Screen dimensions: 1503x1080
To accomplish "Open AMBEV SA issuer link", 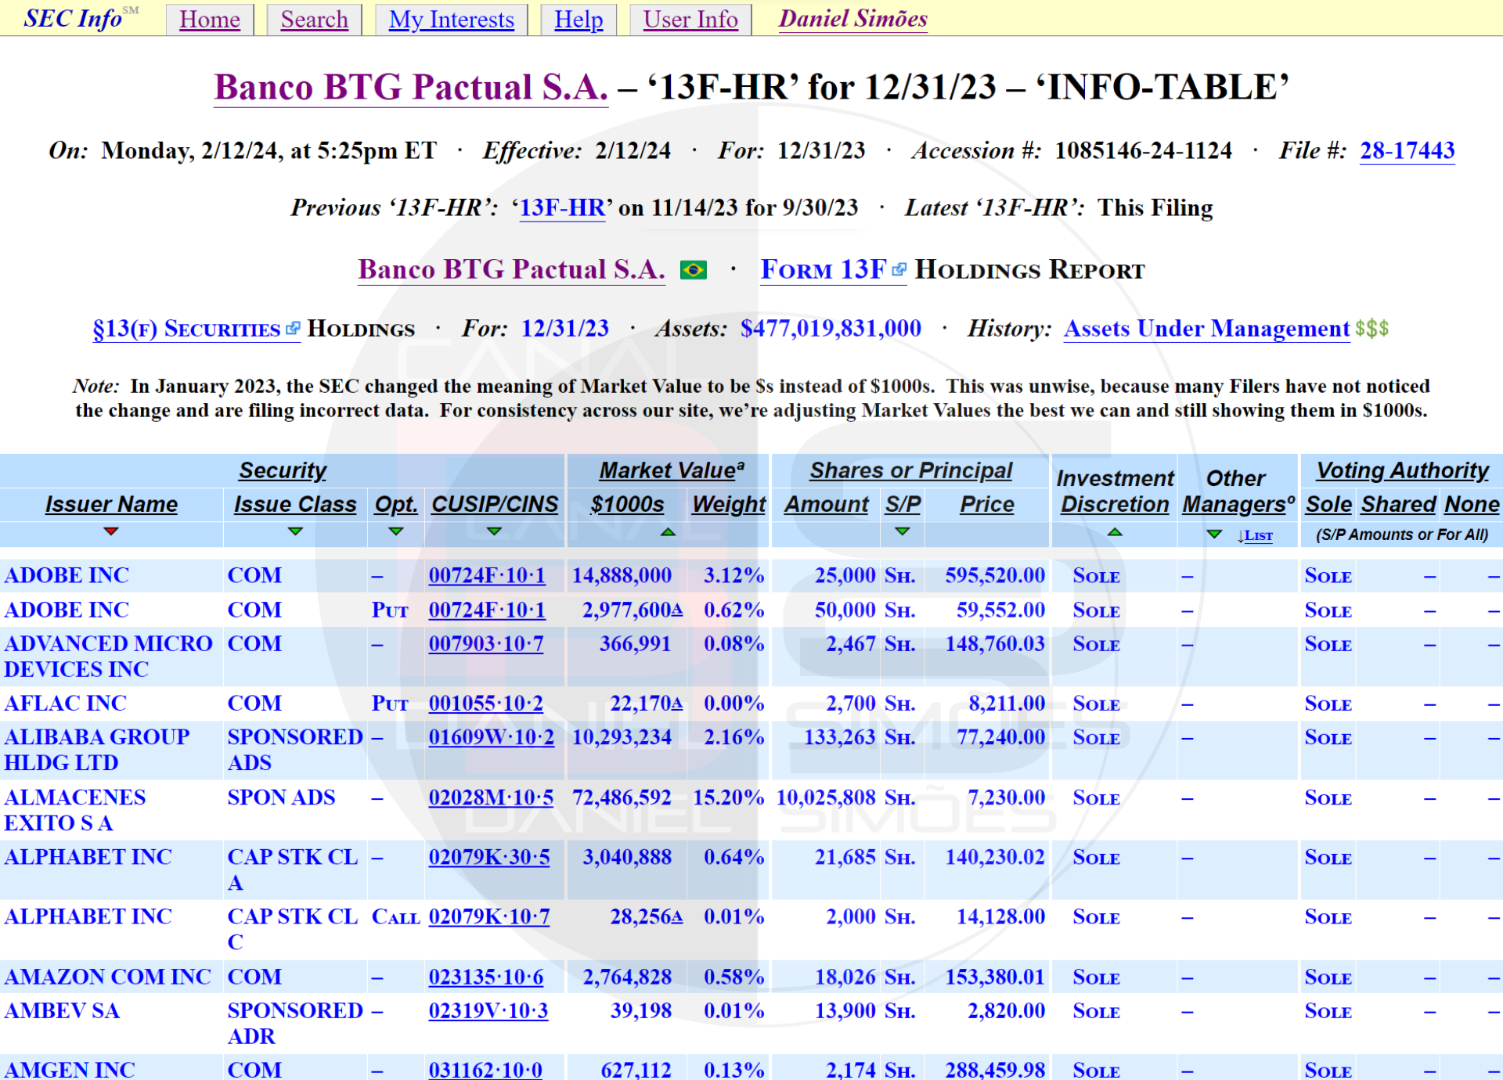I will click(62, 1011).
